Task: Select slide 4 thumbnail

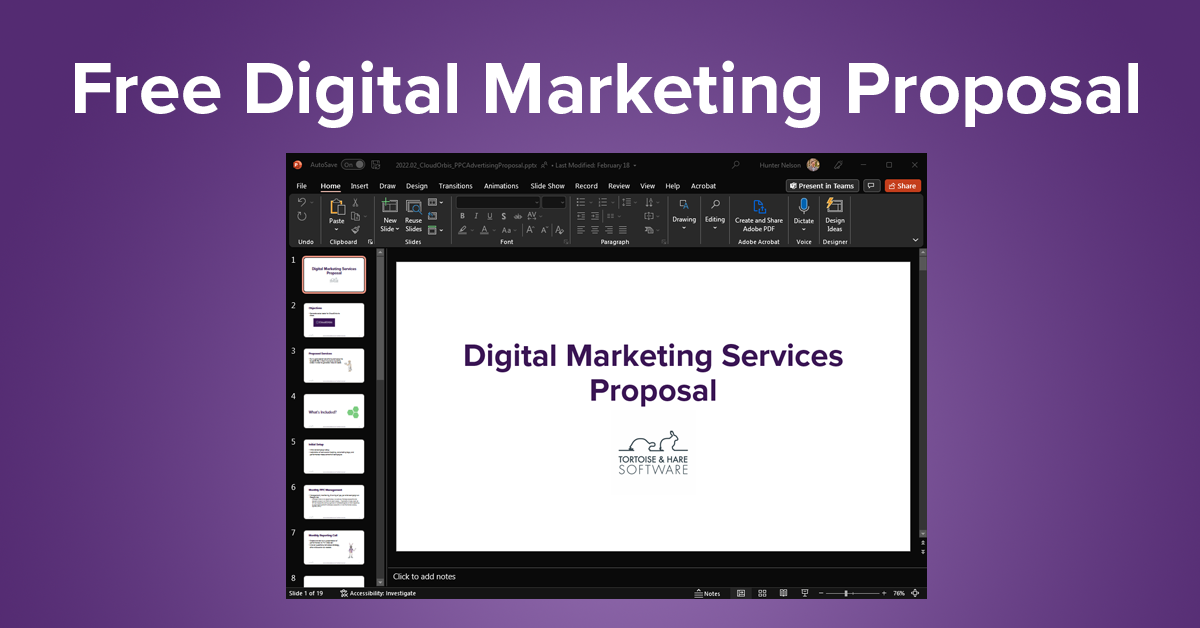Action: (333, 410)
